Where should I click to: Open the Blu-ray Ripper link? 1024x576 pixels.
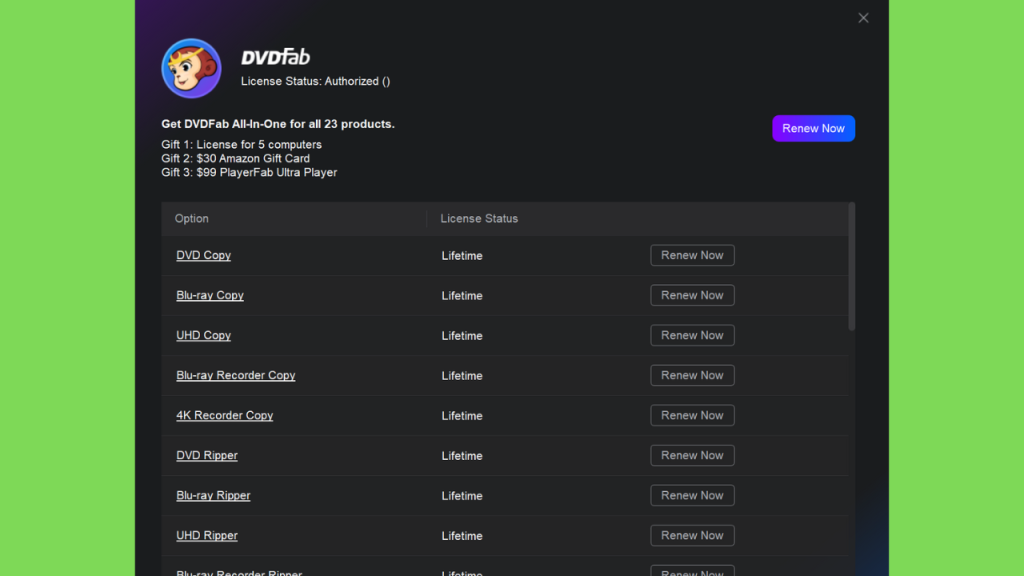tap(213, 495)
